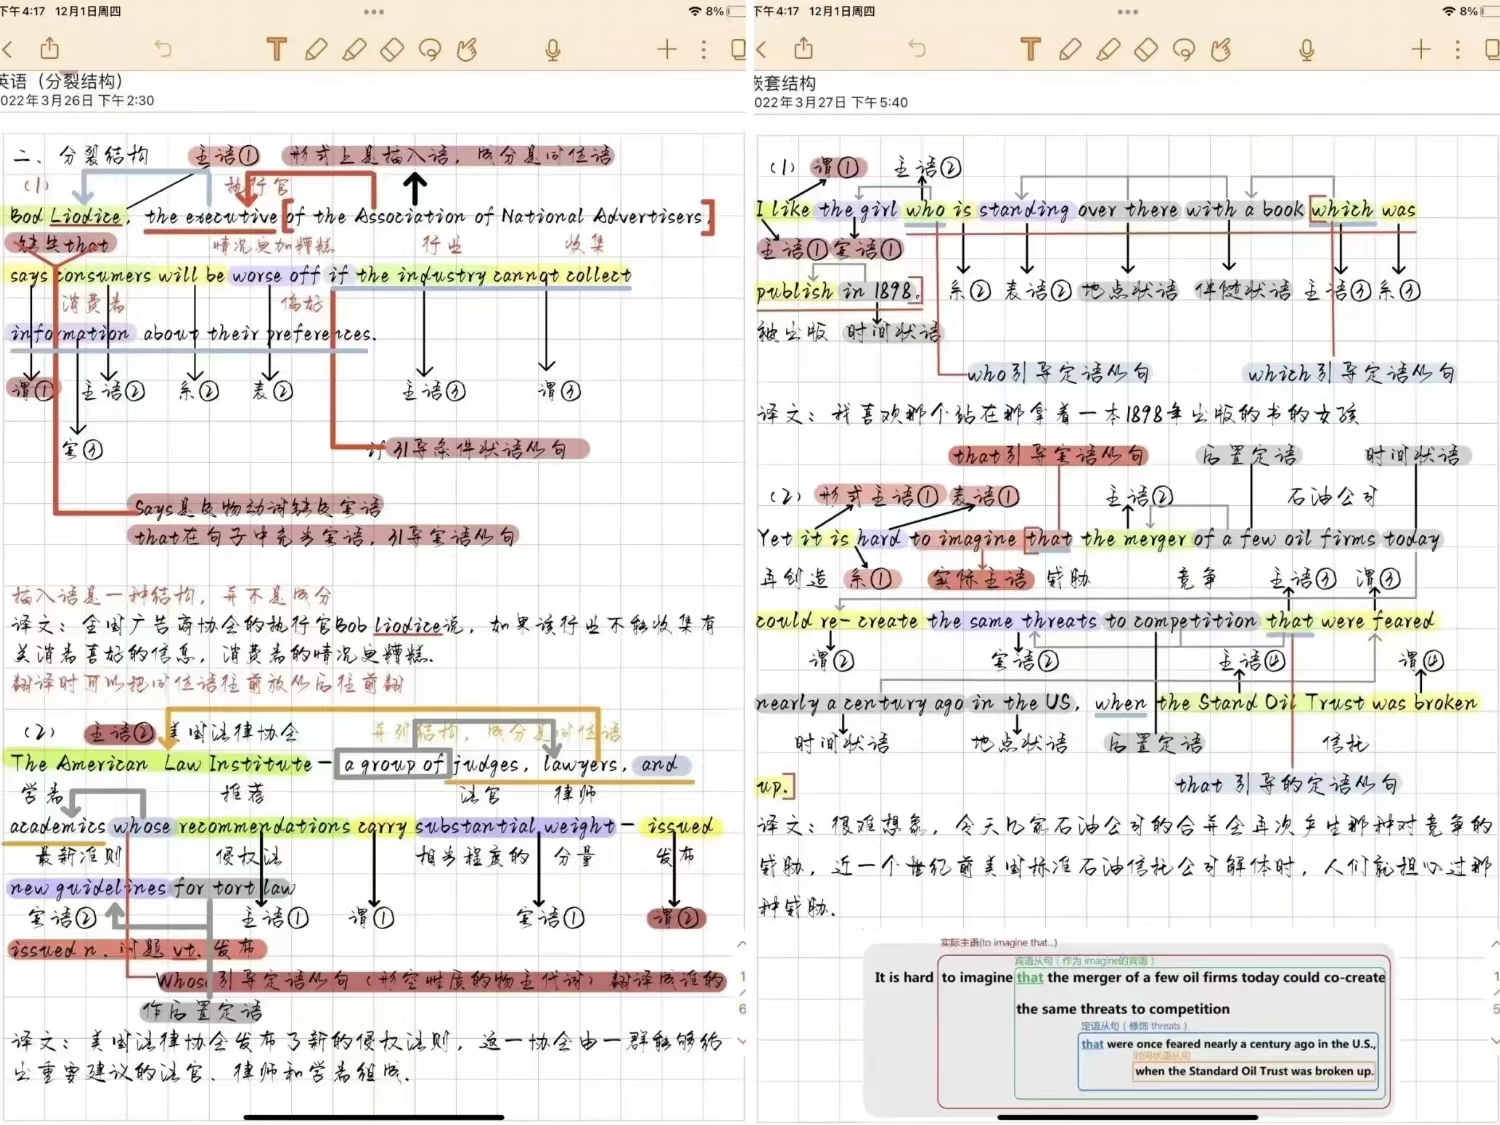The image size is (1500, 1125).
Task: Tap the share icon in left note
Action: pos(50,48)
